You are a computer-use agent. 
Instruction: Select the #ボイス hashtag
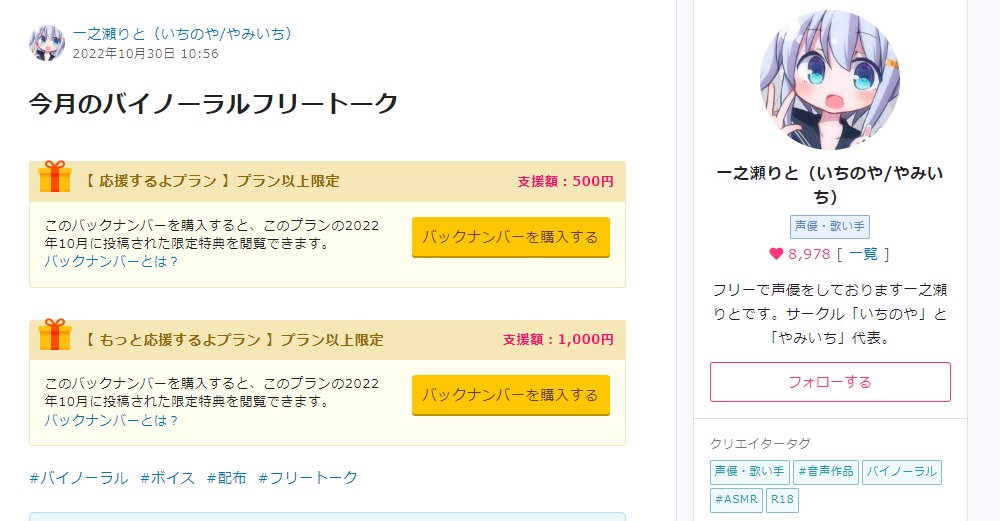[x=167, y=478]
